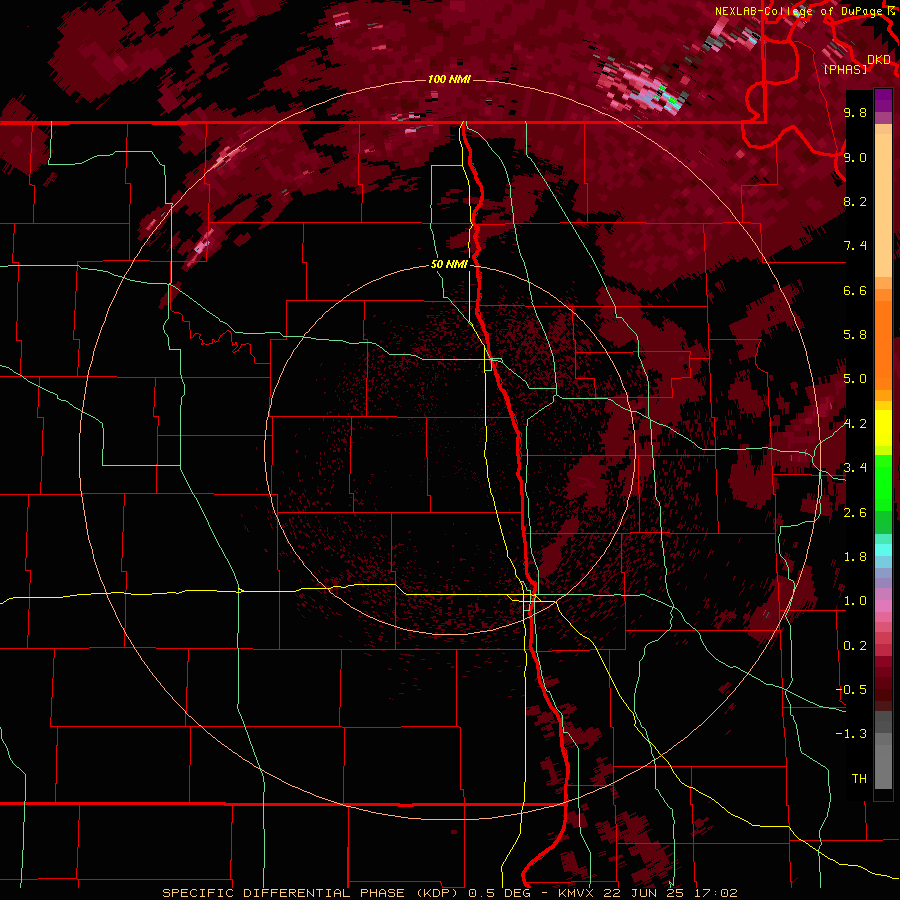
Task: Click the 6.6 scale value
Action: click(x=855, y=290)
